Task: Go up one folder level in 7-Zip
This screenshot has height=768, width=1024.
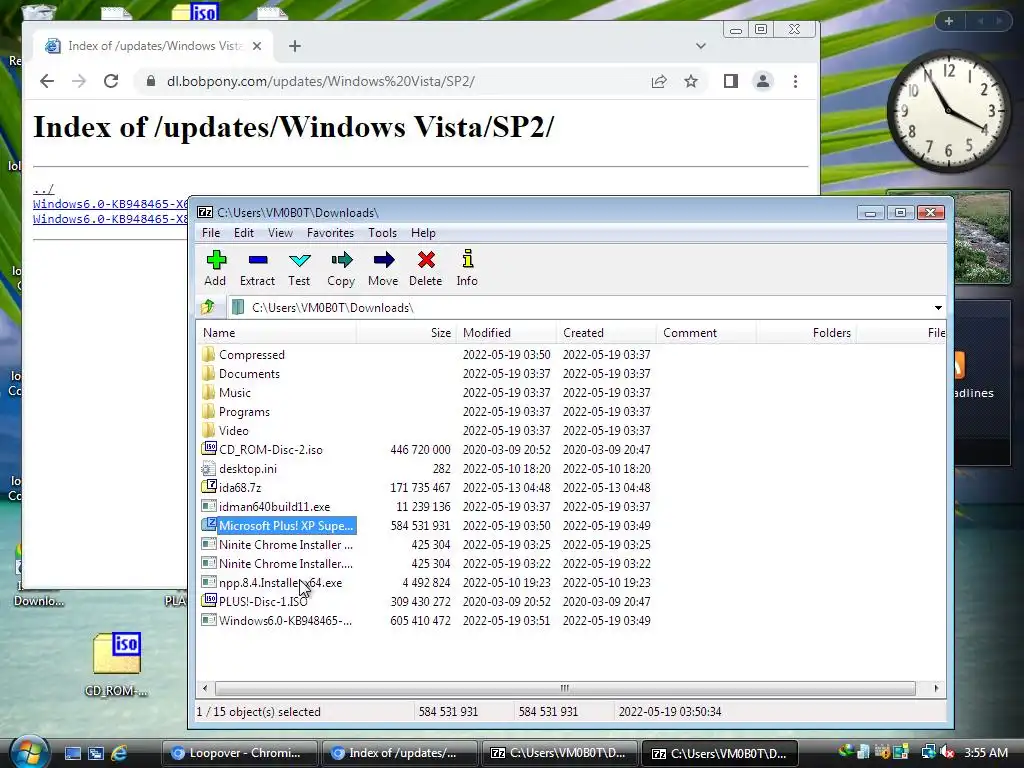Action: (x=208, y=307)
